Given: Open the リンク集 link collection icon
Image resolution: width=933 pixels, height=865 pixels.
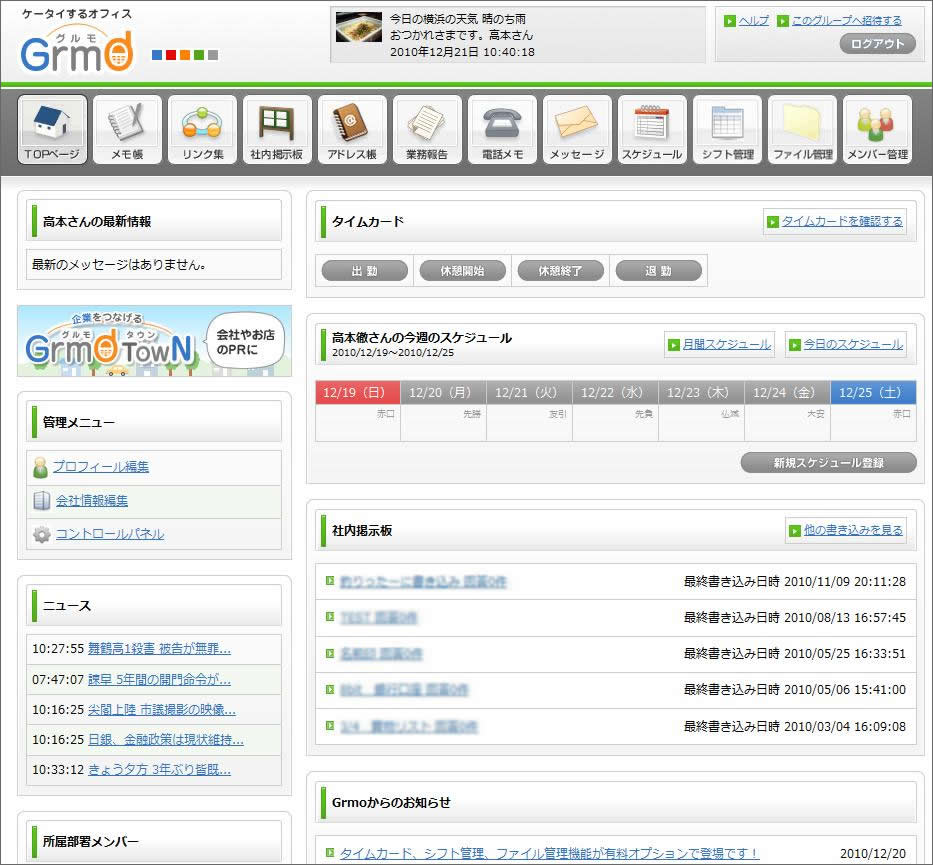Looking at the screenshot, I should click(202, 130).
